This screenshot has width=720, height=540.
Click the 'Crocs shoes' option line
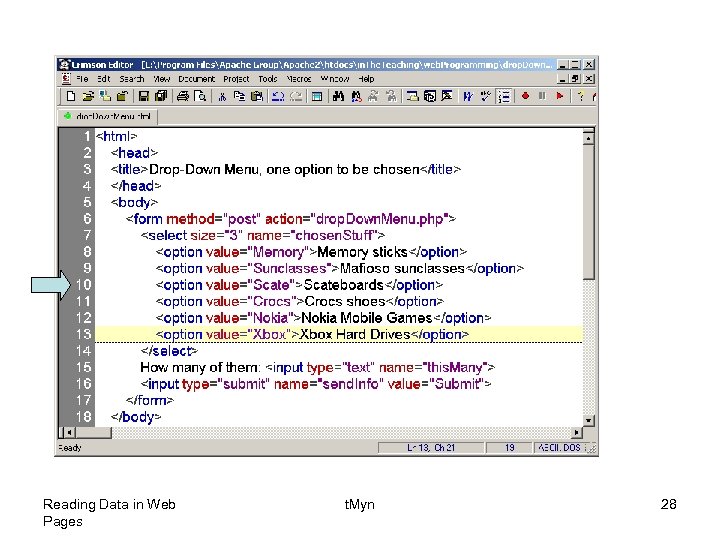(x=299, y=302)
